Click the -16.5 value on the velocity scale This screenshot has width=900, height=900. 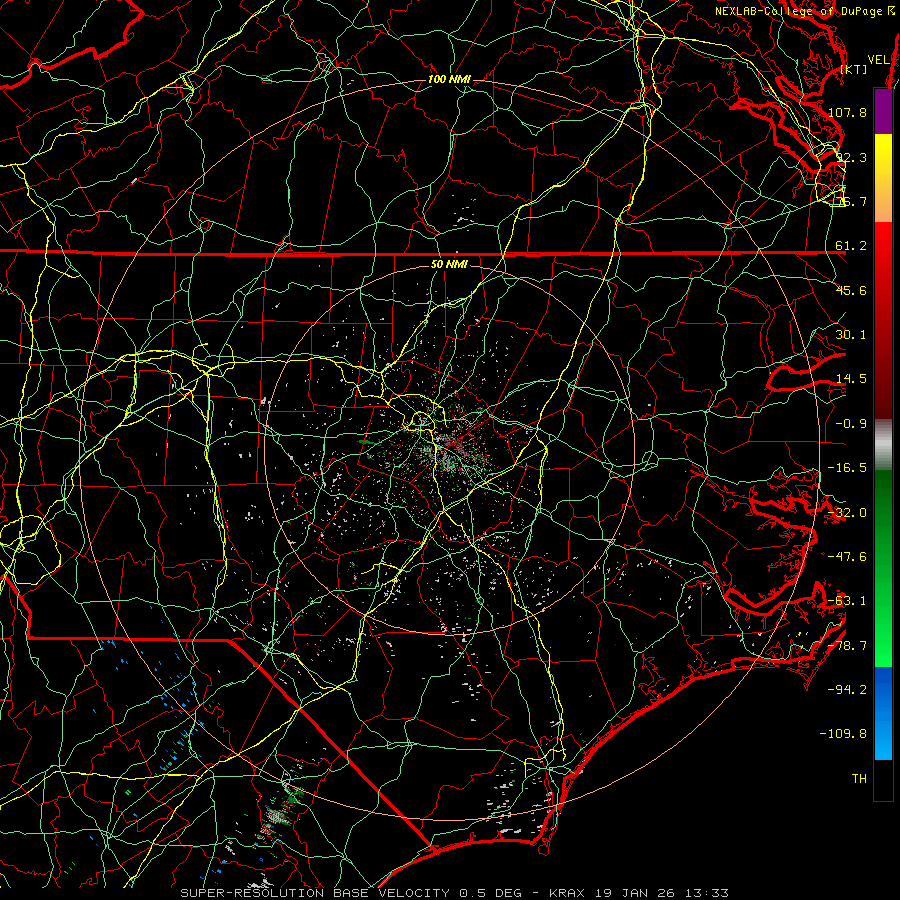(x=847, y=468)
